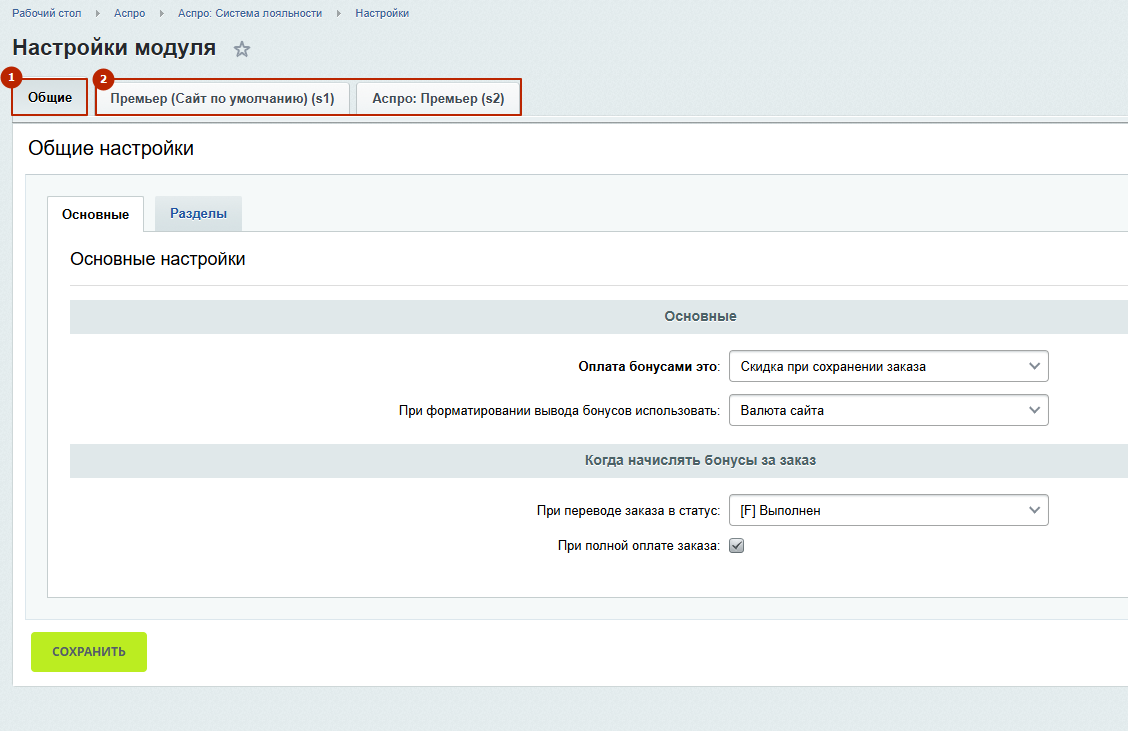Select the Основные sub-tab
The image size is (1128, 731).
[x=95, y=215]
